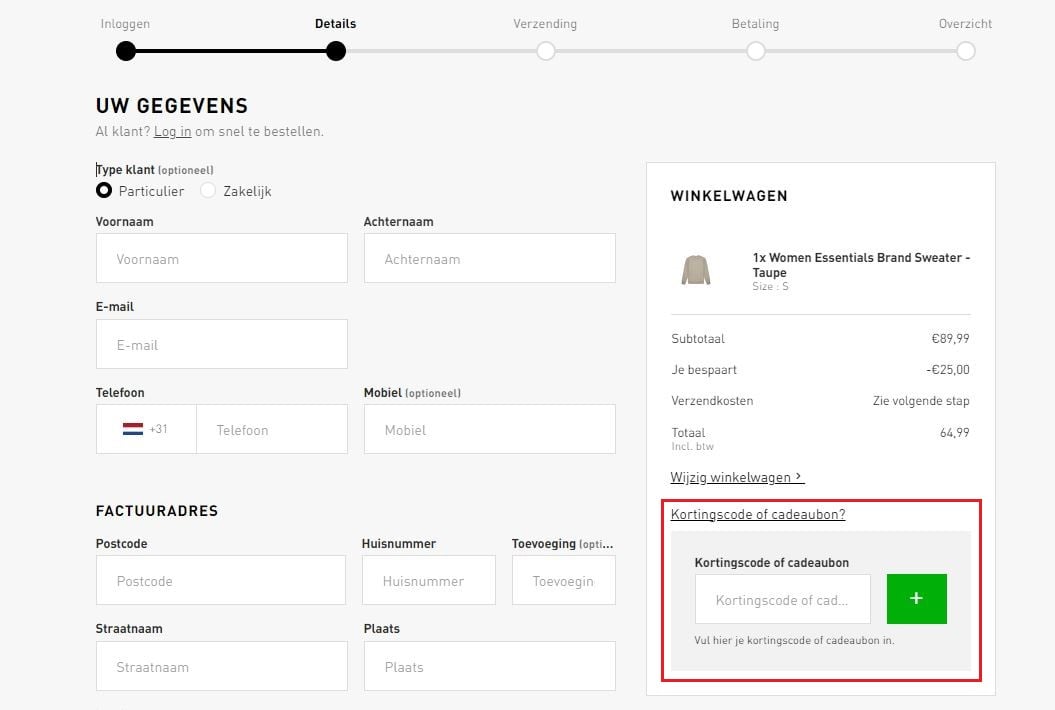
Task: Click the 'Log in' link for existing customers
Action: (x=172, y=132)
